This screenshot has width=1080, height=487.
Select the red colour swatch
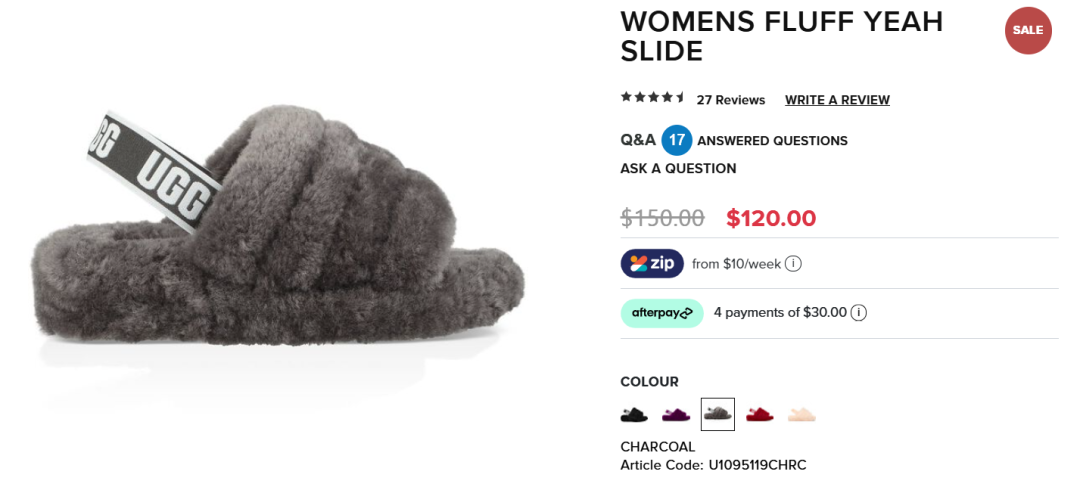click(x=760, y=415)
